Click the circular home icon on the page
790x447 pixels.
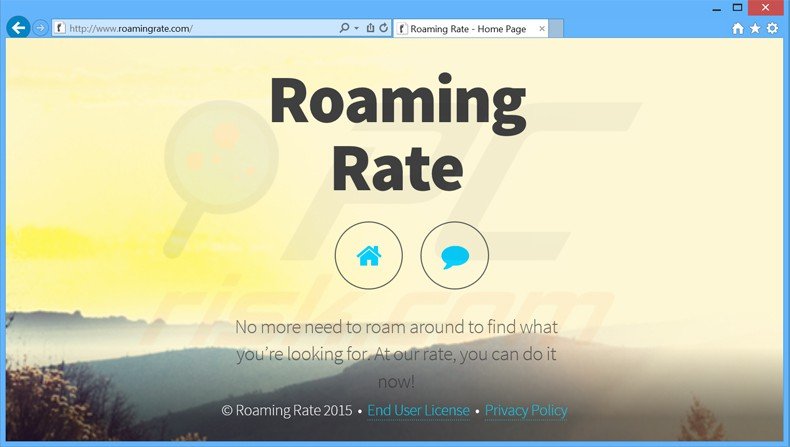point(369,256)
